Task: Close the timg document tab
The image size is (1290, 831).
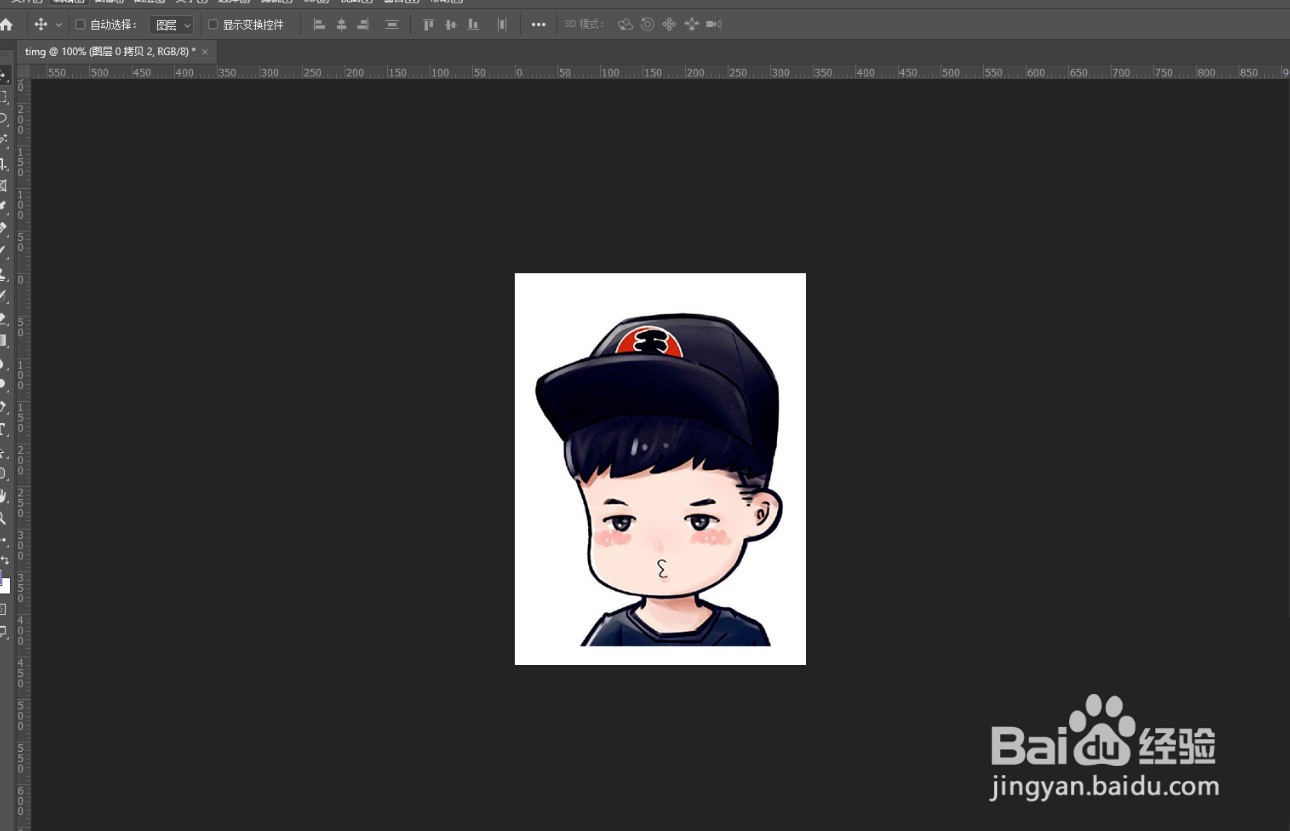Action: tap(205, 51)
